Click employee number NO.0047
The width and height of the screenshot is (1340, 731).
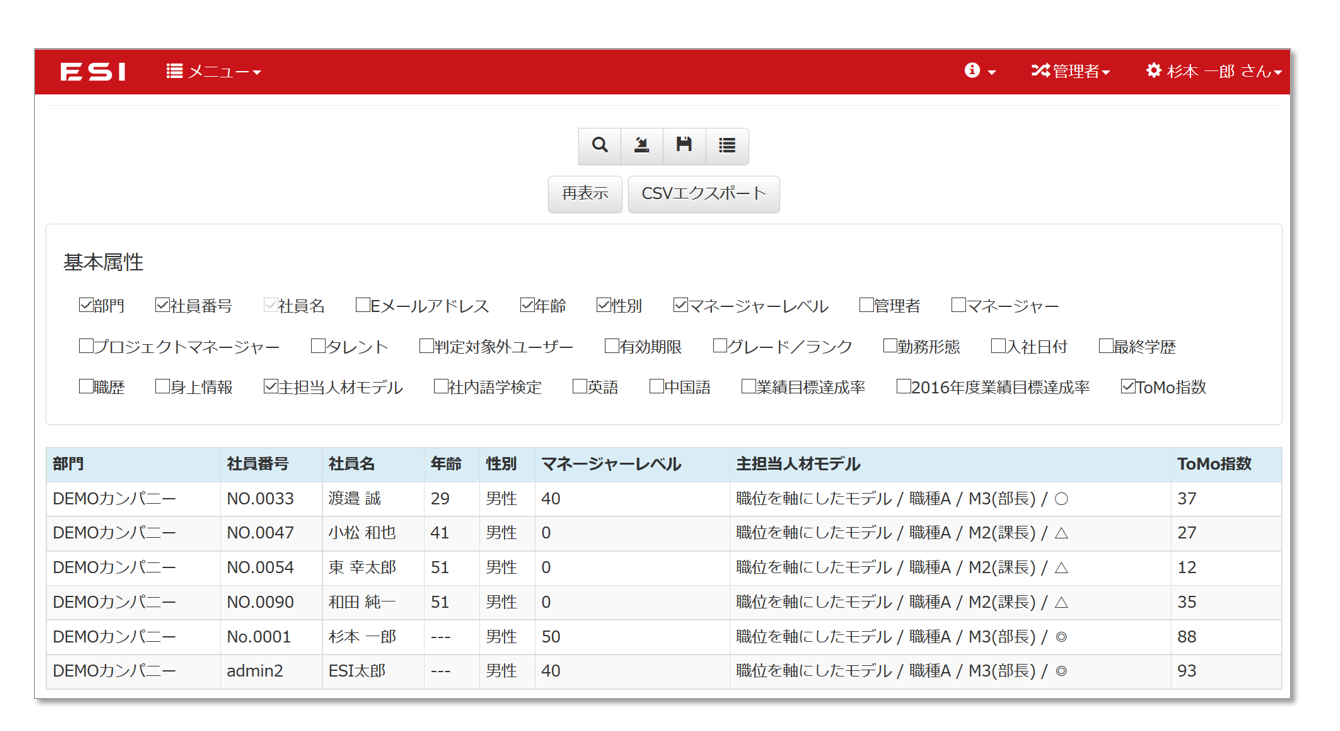click(260, 533)
